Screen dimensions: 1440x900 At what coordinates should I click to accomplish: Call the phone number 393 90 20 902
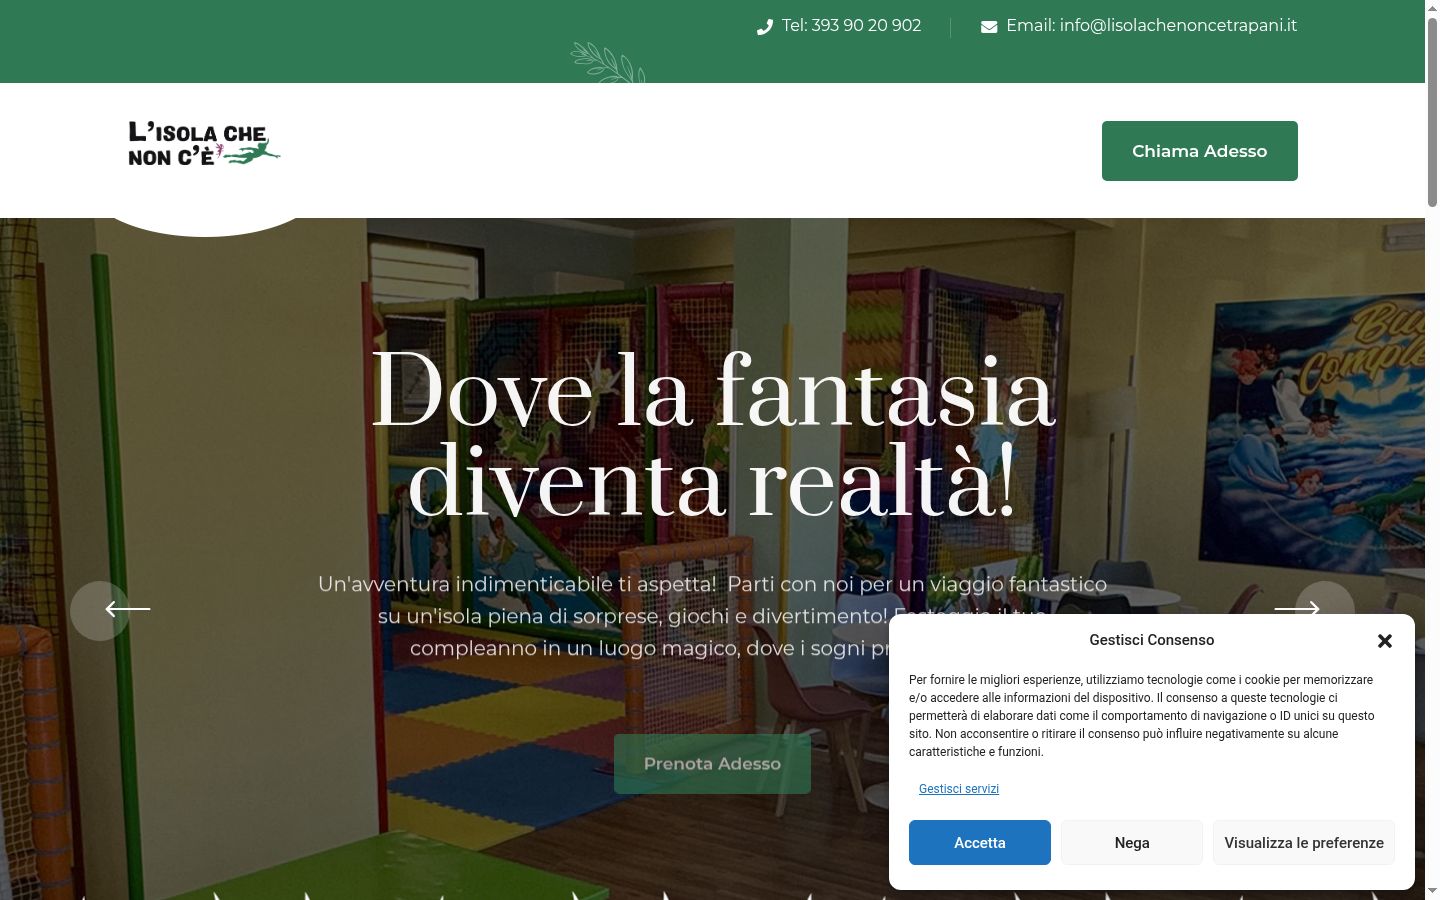pyautogui.click(x=866, y=26)
